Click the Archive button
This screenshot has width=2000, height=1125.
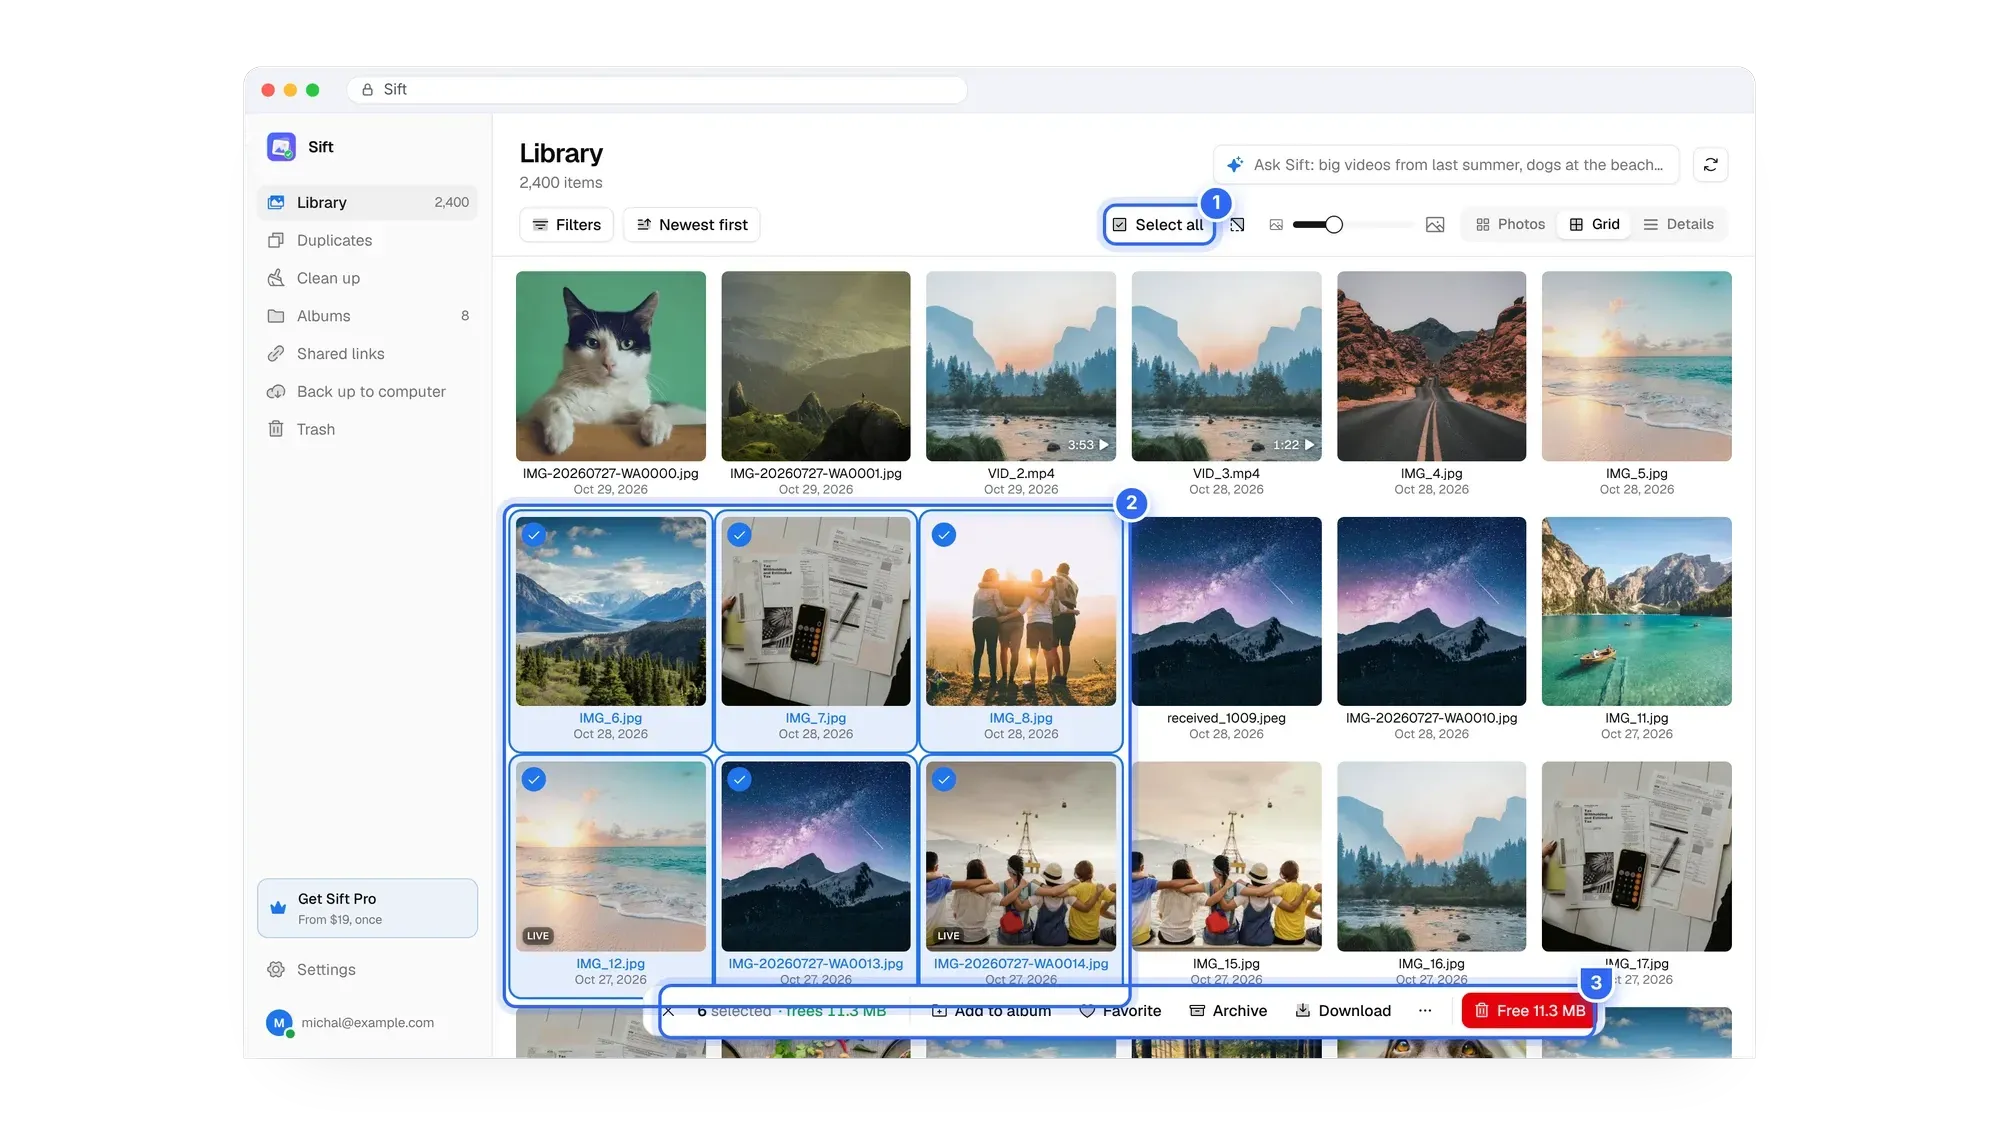[x=1228, y=1011]
